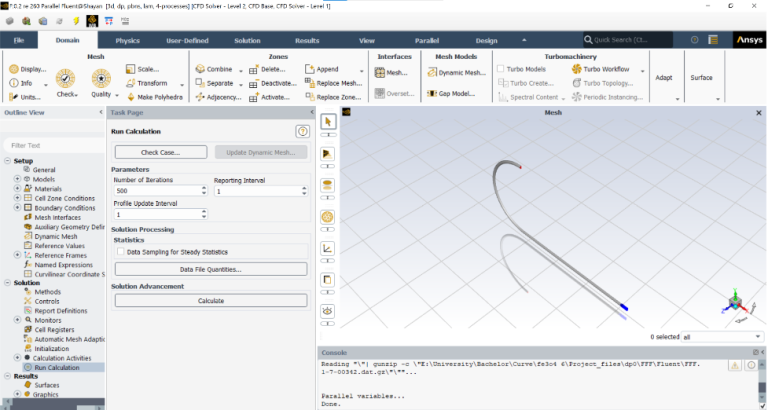Enable Turbo Models checkbox

click(x=501, y=69)
